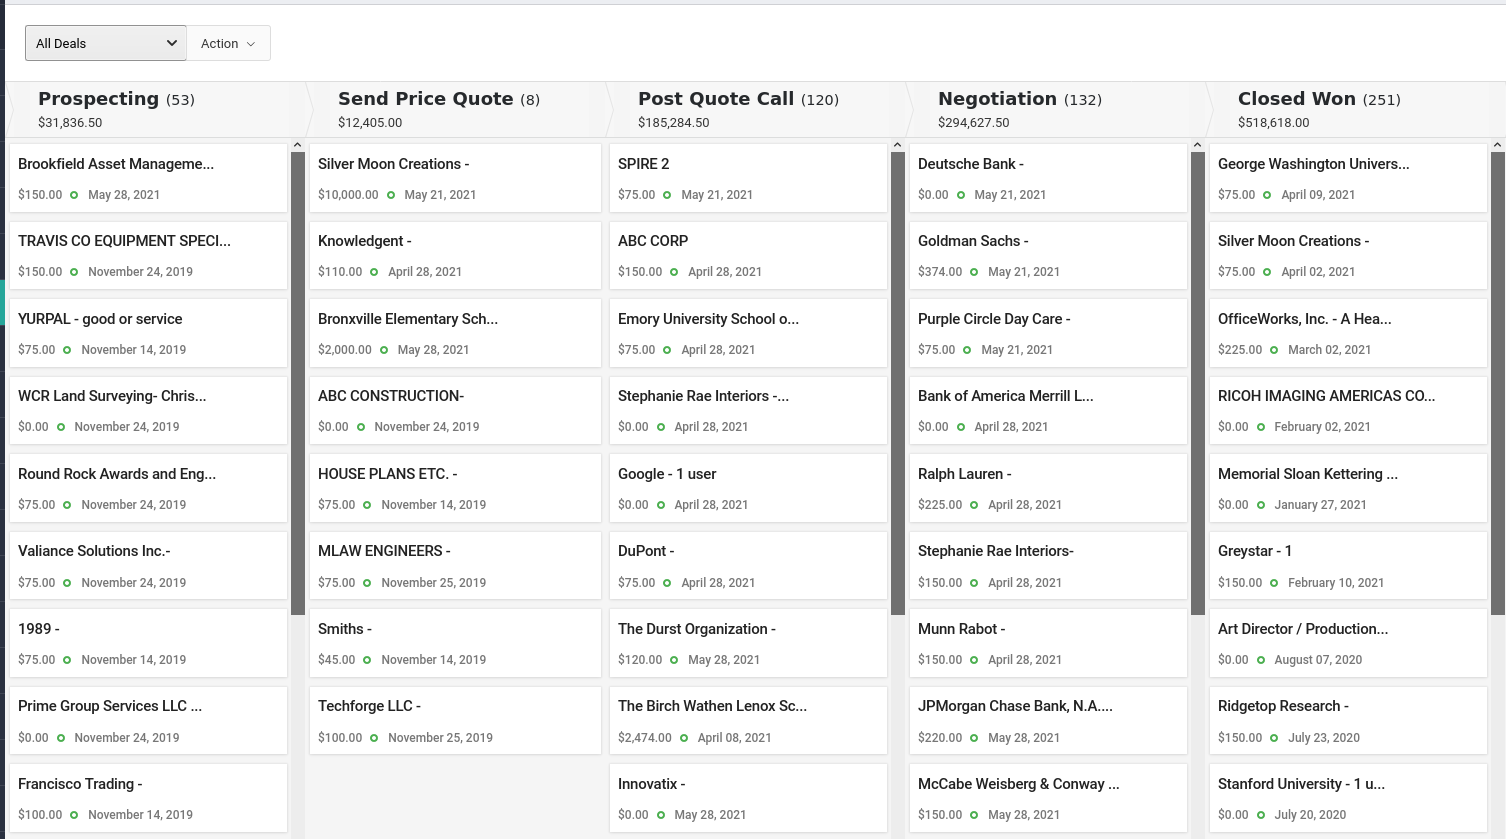Open The Durst Organization deal

[x=748, y=643]
